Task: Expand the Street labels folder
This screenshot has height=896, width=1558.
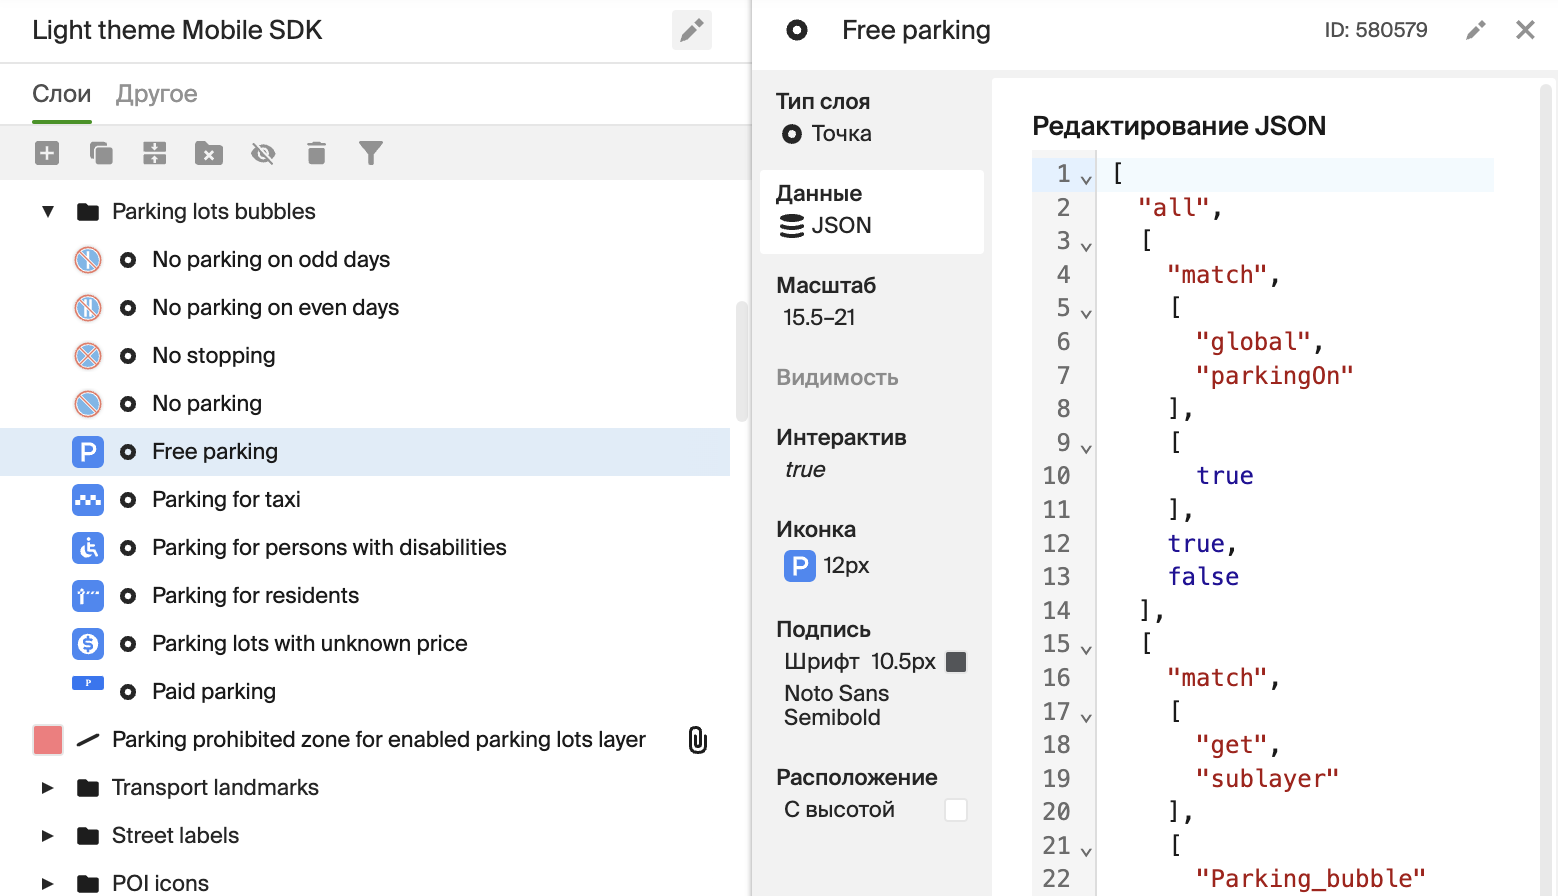Action: 48,835
